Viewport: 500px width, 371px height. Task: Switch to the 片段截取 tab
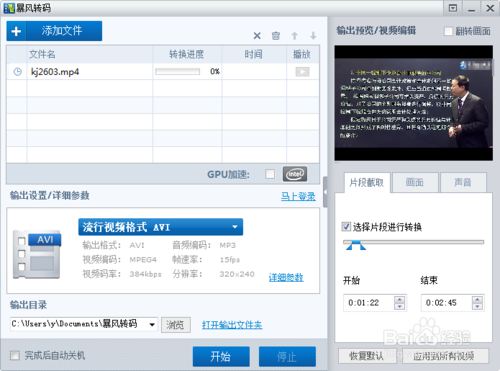click(x=367, y=183)
